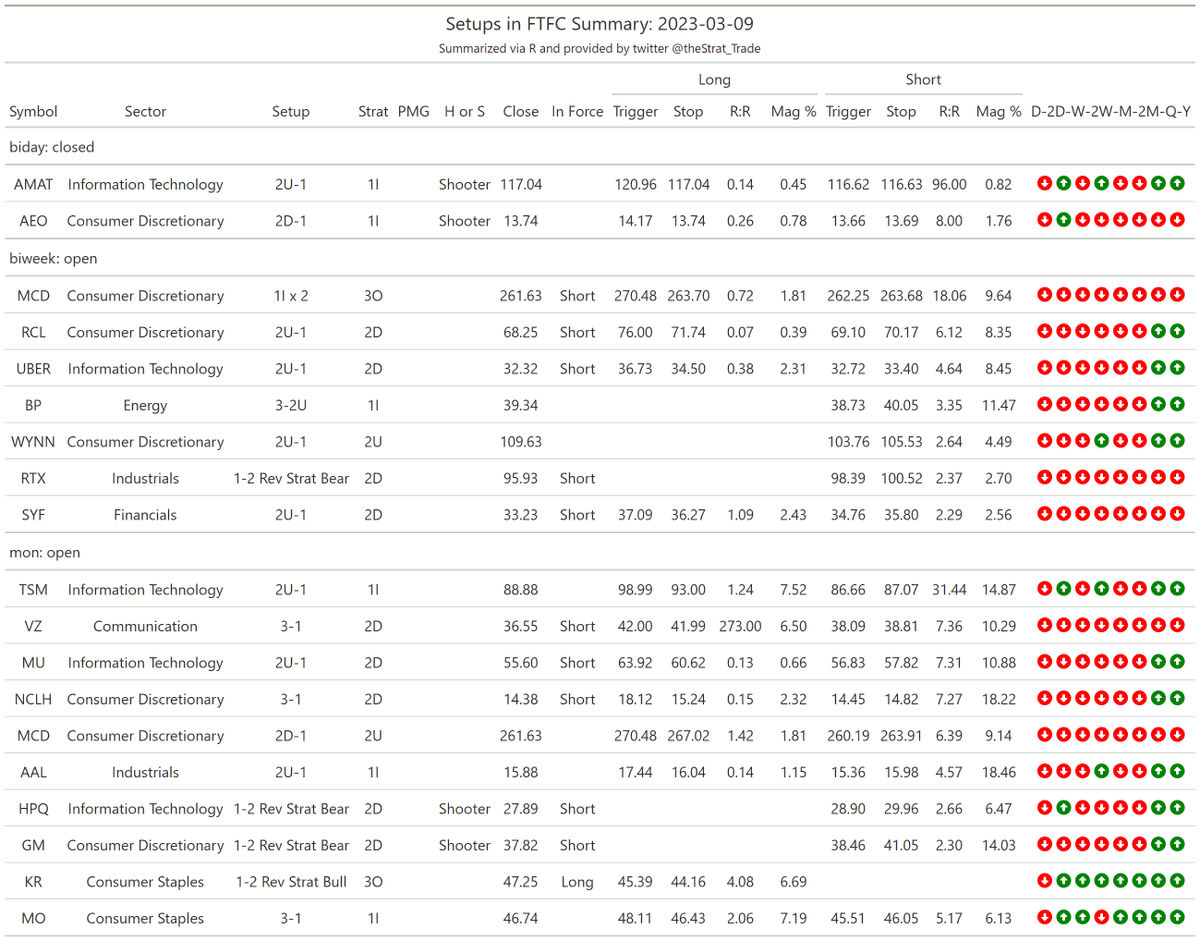Click the 'H or S' column header
Viewport: 1200px width, 941px height.
[465, 112]
